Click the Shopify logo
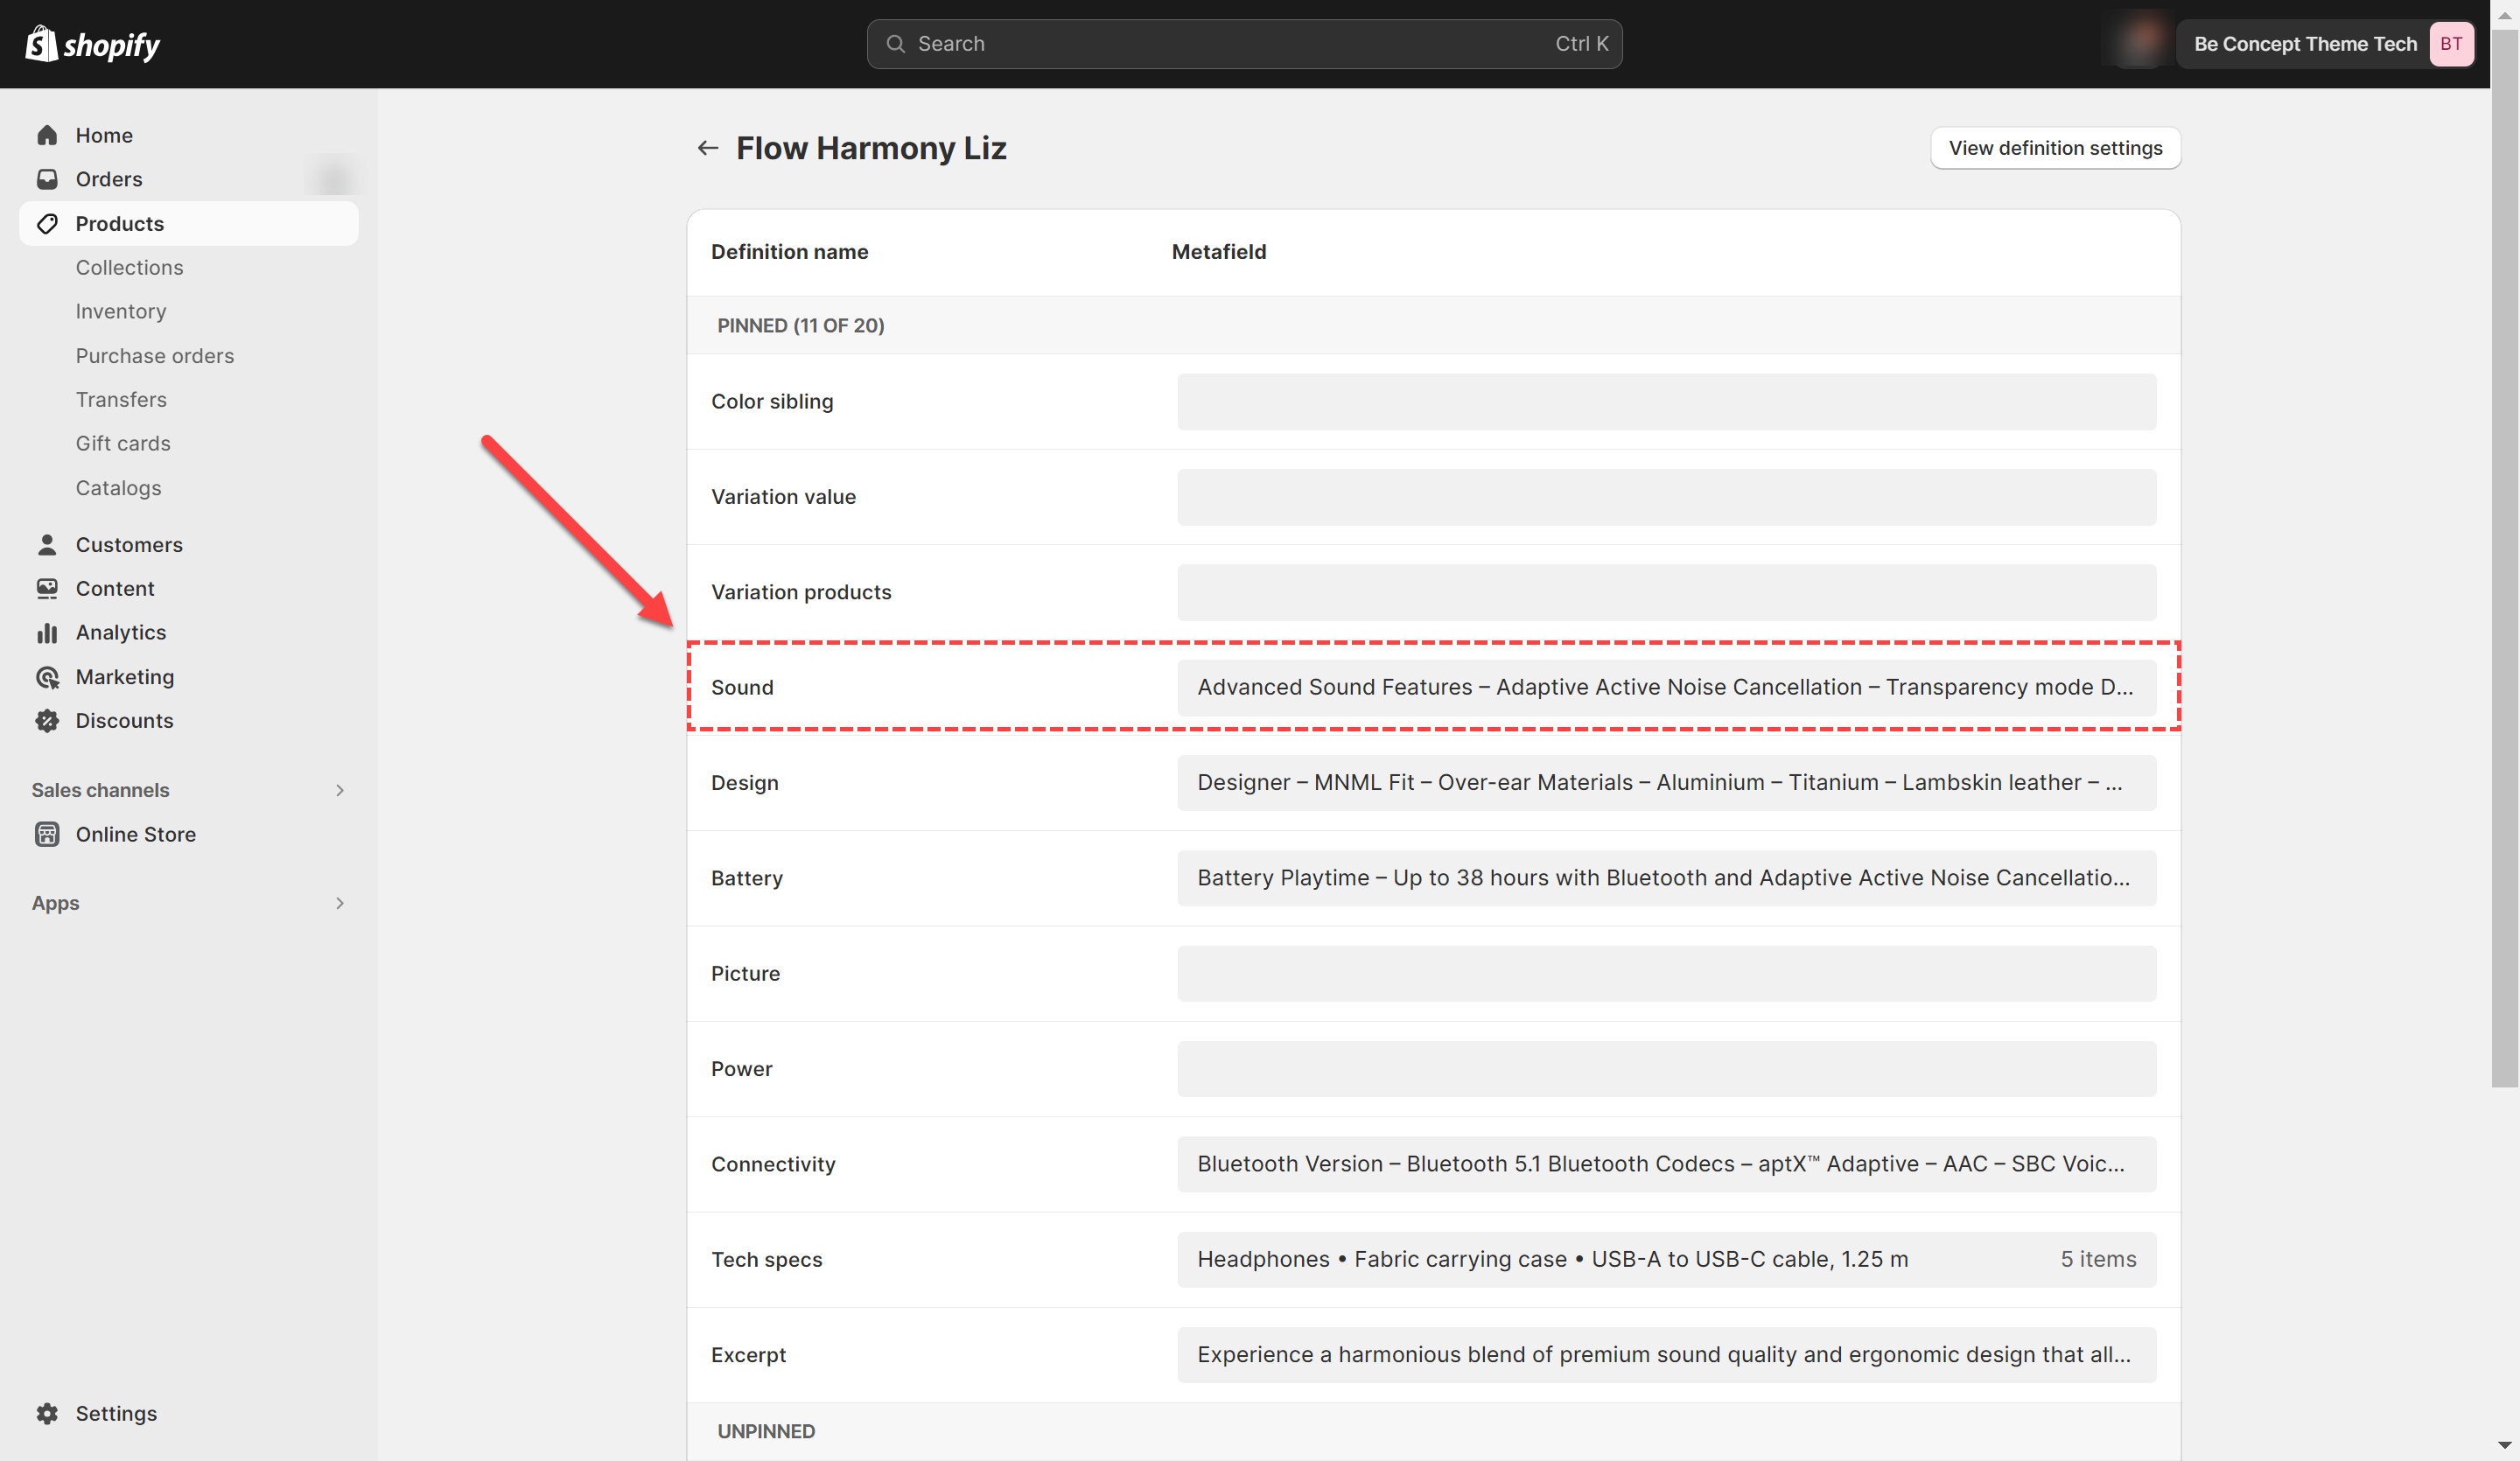2520x1461 pixels. [x=92, y=44]
